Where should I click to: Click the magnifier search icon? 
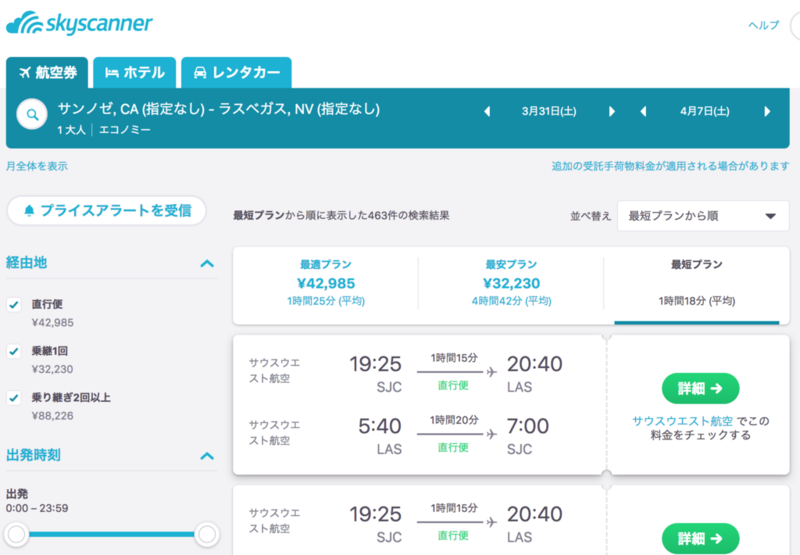click(x=32, y=114)
